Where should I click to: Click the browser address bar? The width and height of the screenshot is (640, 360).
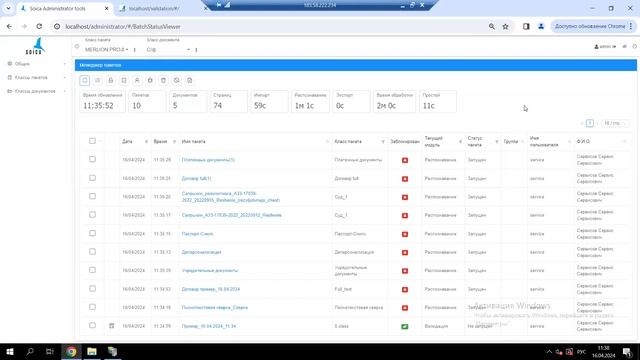[269, 27]
